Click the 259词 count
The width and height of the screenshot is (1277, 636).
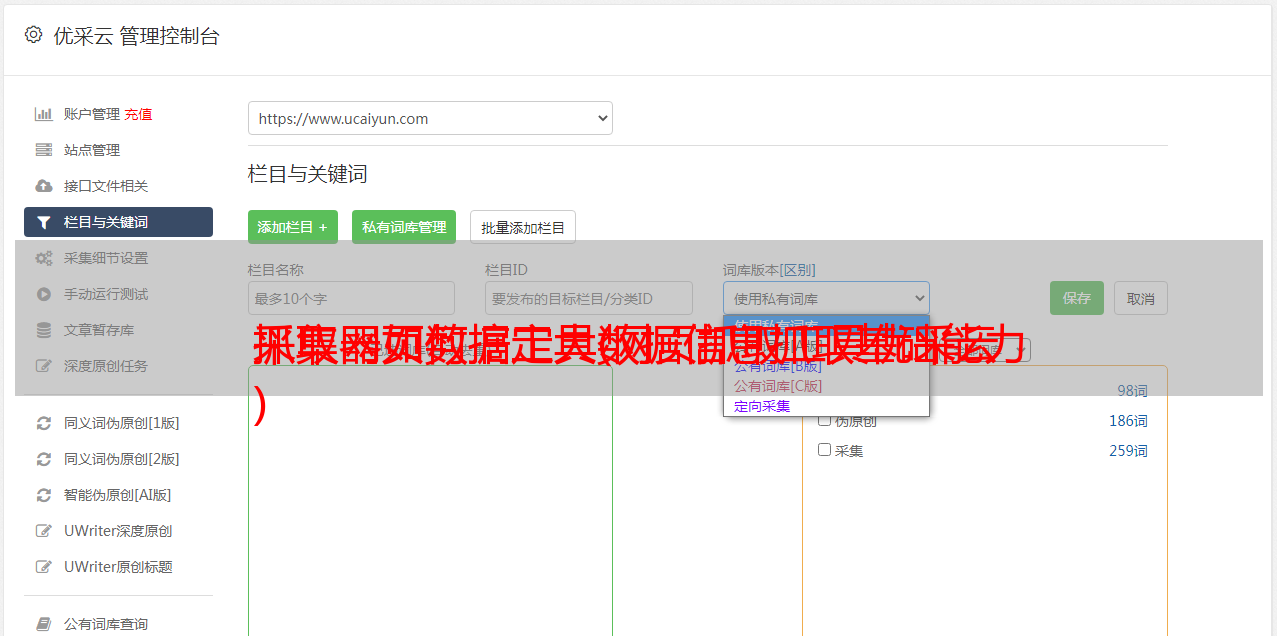point(1128,451)
